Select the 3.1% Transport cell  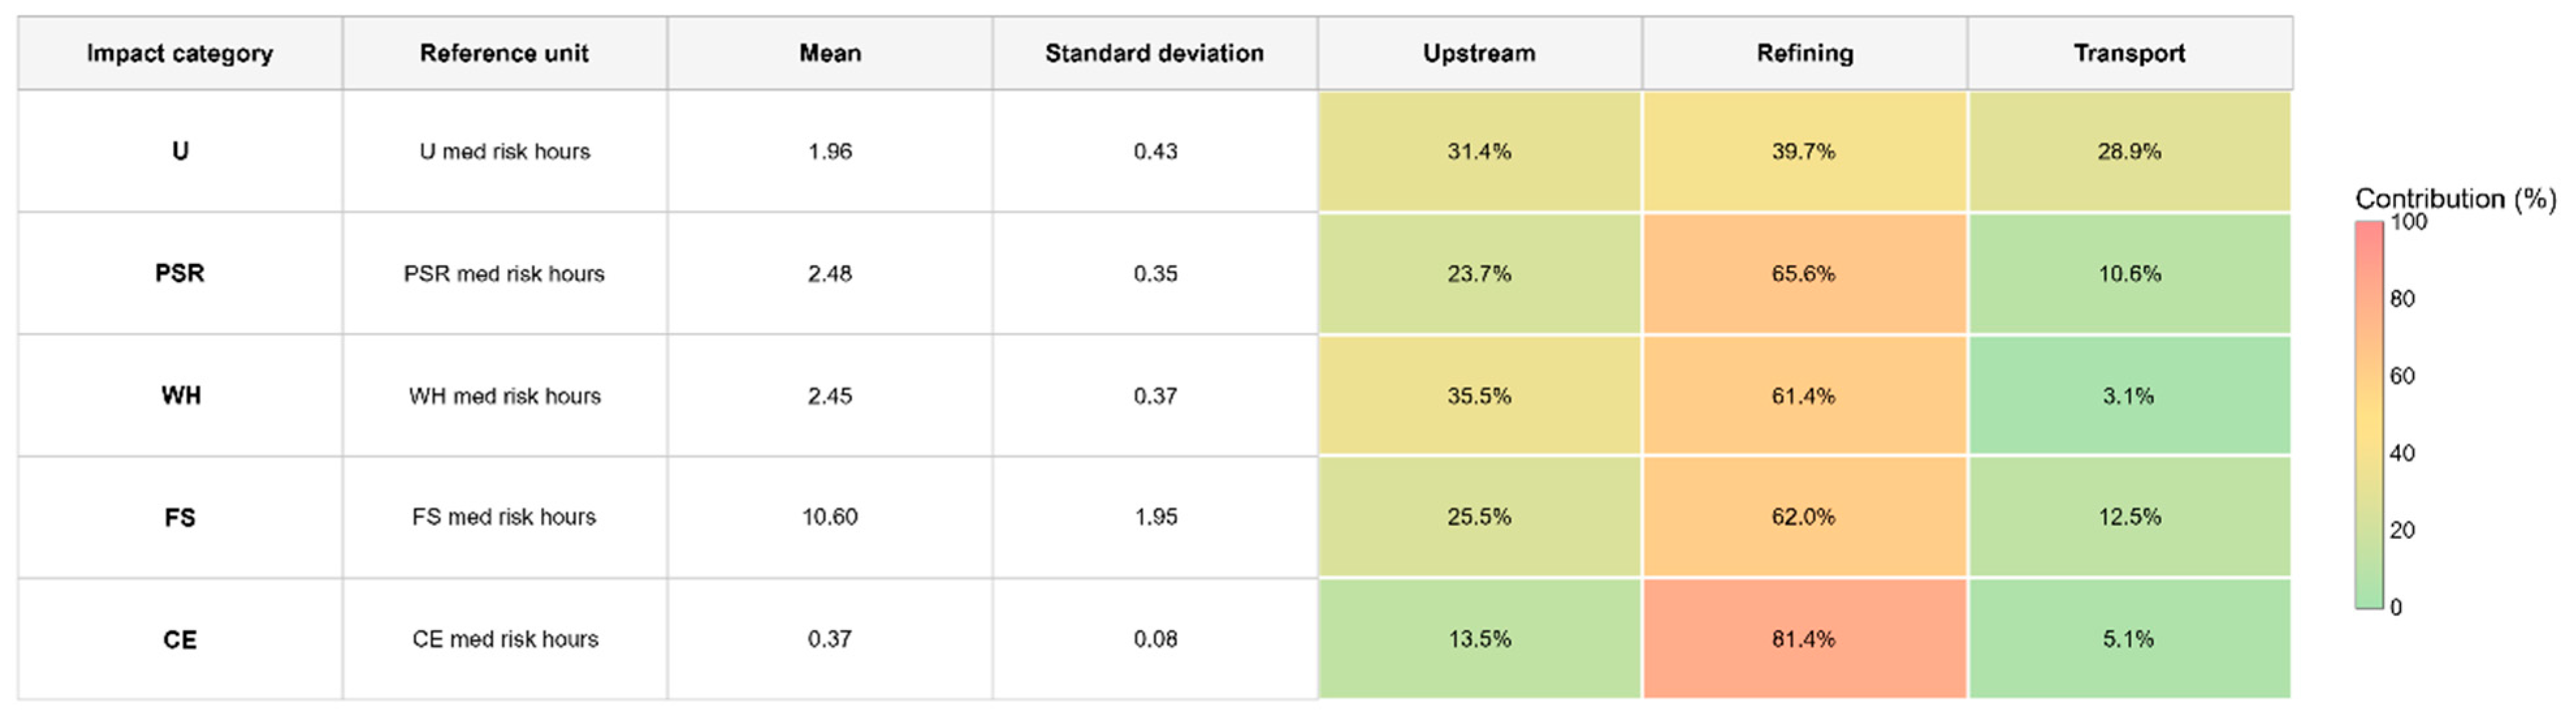[2130, 396]
